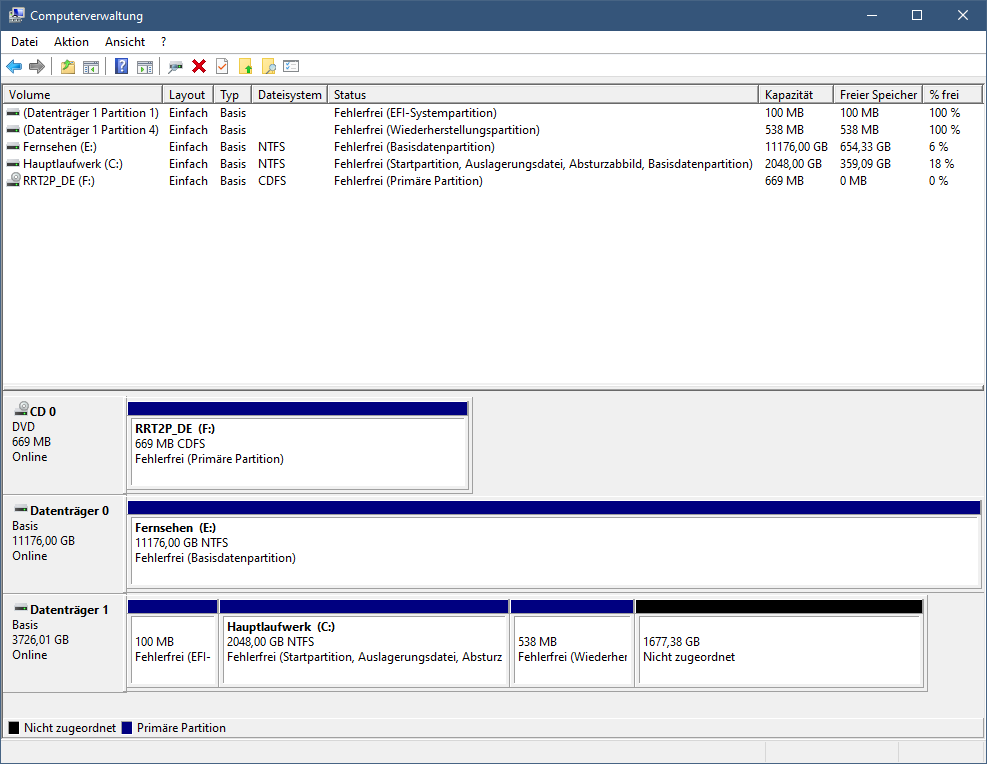Click 'Nicht zugeordnet' legend label
The image size is (987, 764).
(70, 727)
